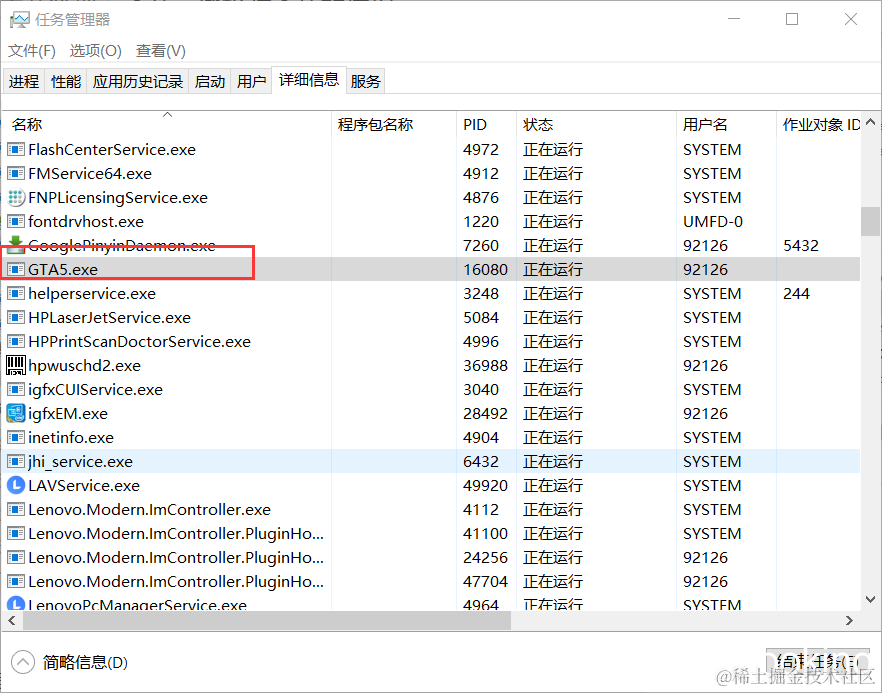This screenshot has width=882, height=693.
Task: Click PID value 16080
Action: pos(485,270)
